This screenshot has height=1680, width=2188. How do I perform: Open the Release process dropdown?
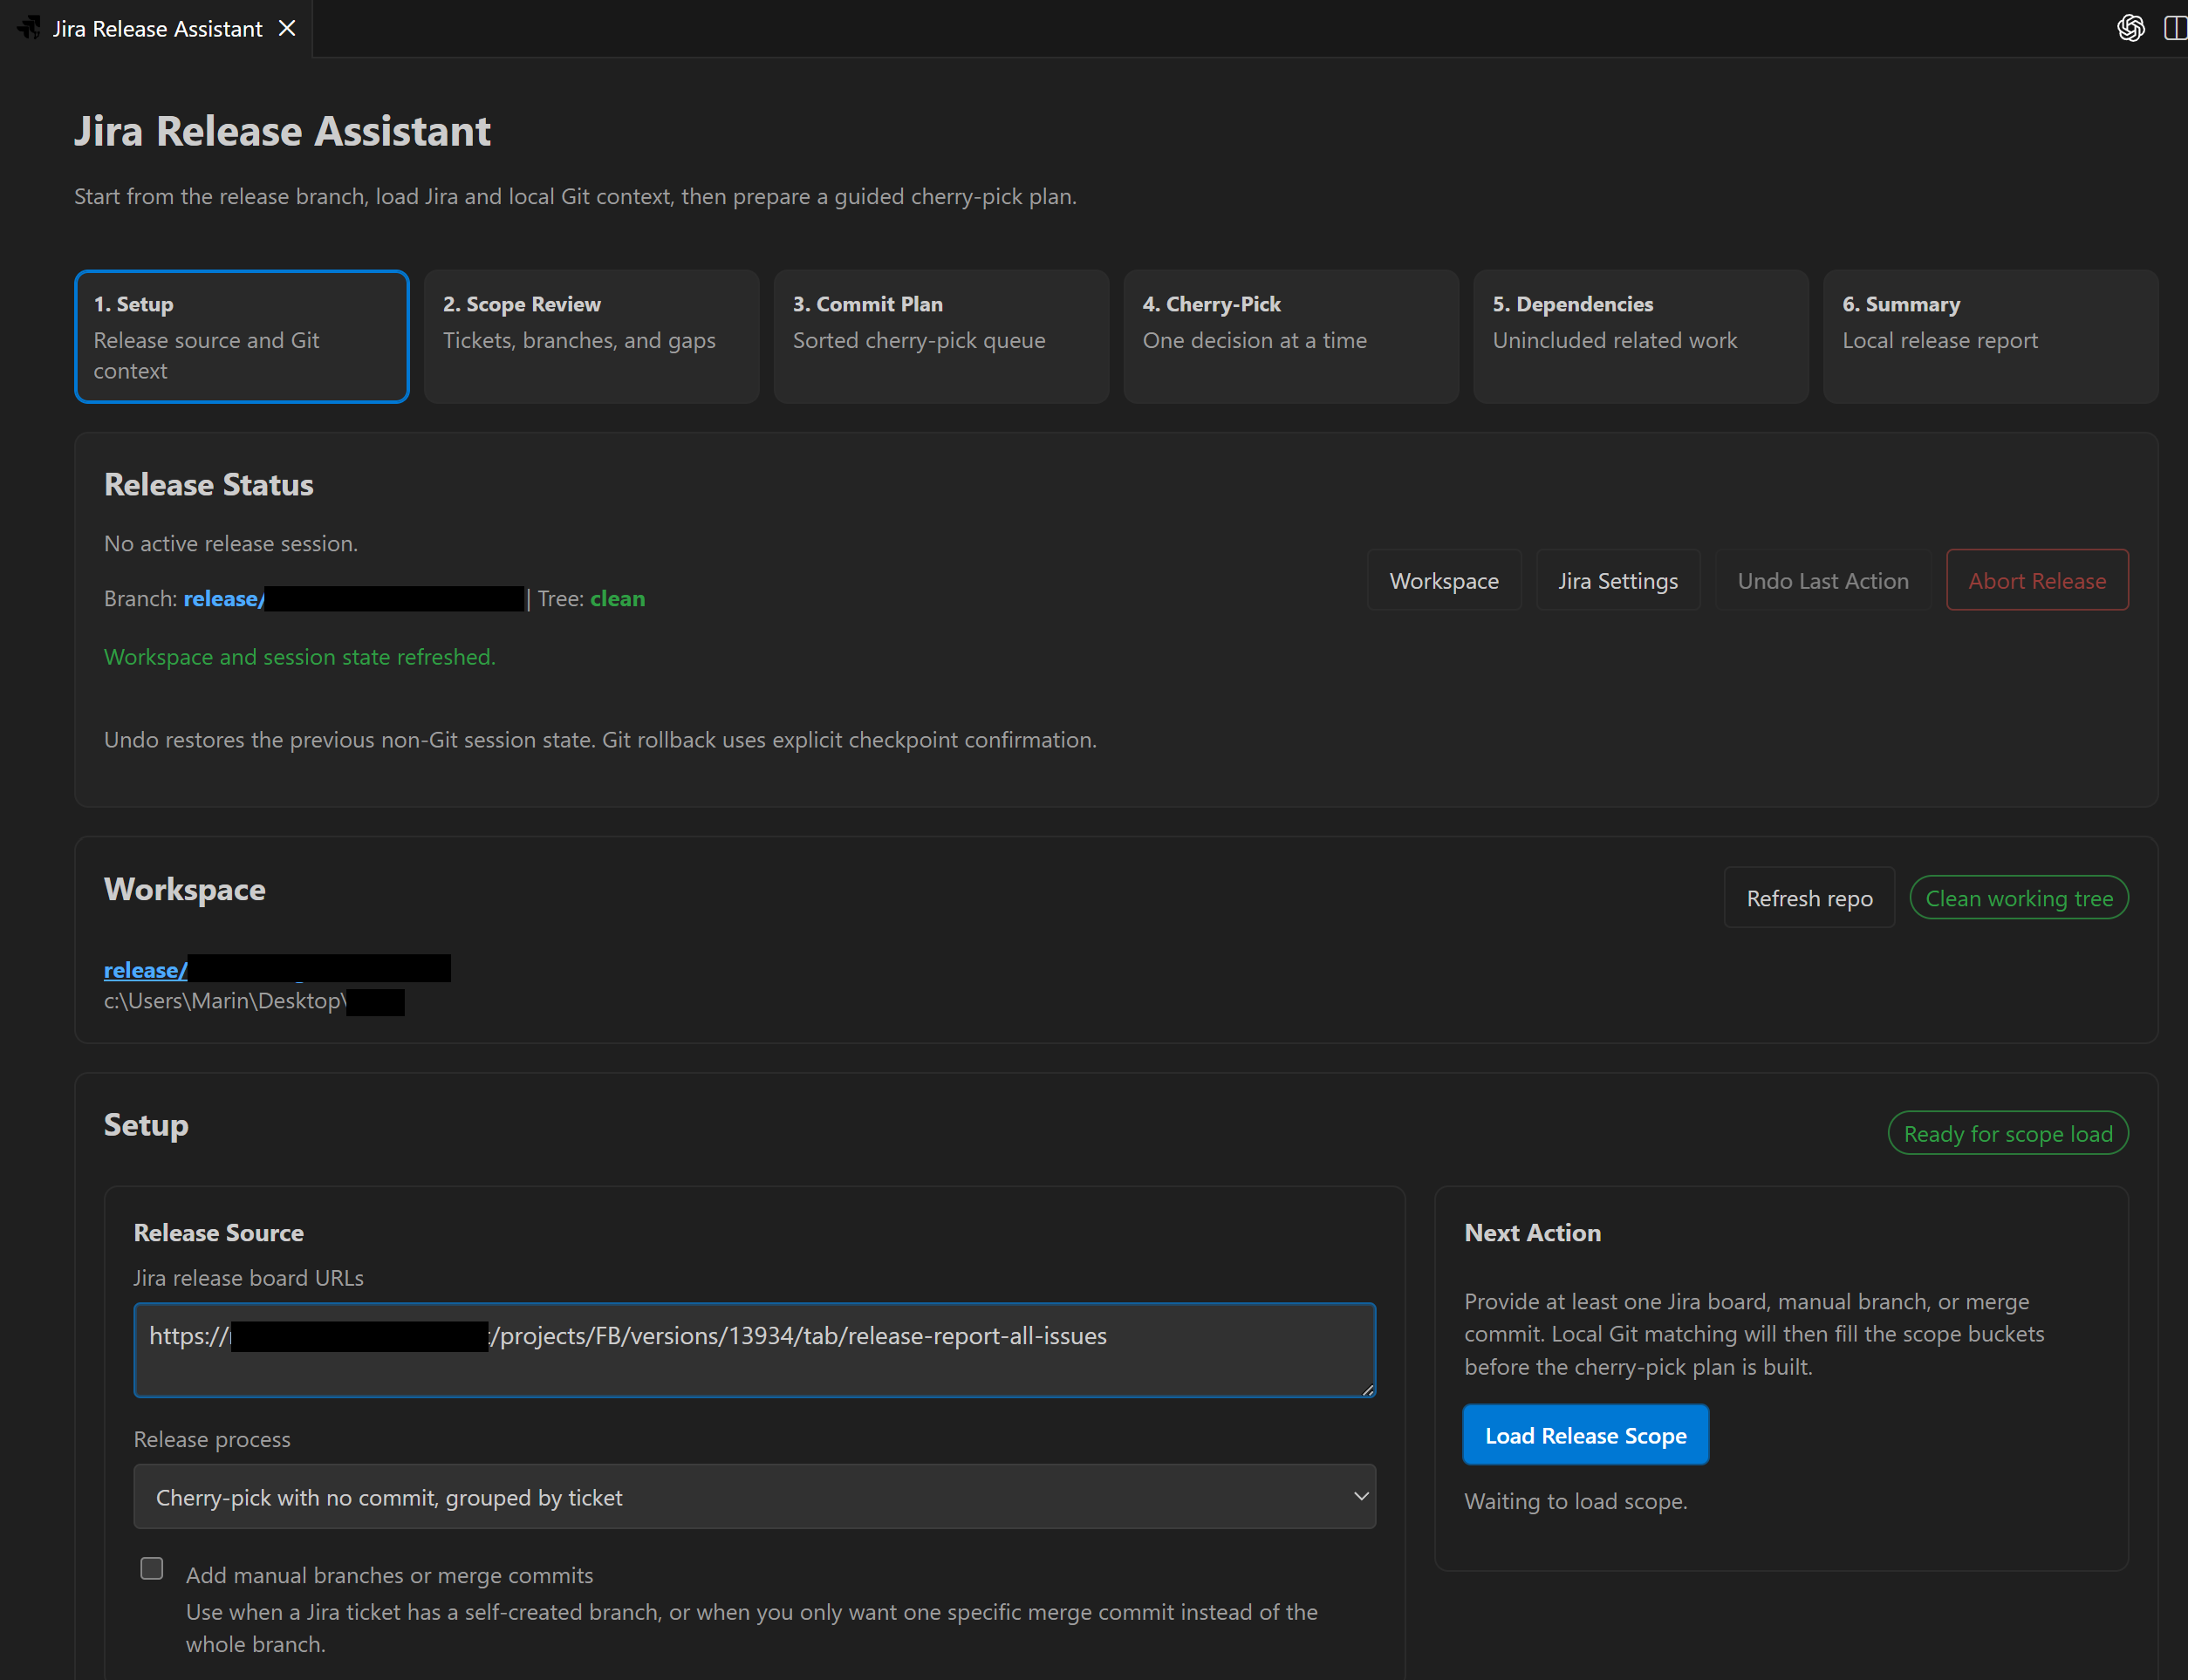(755, 1497)
